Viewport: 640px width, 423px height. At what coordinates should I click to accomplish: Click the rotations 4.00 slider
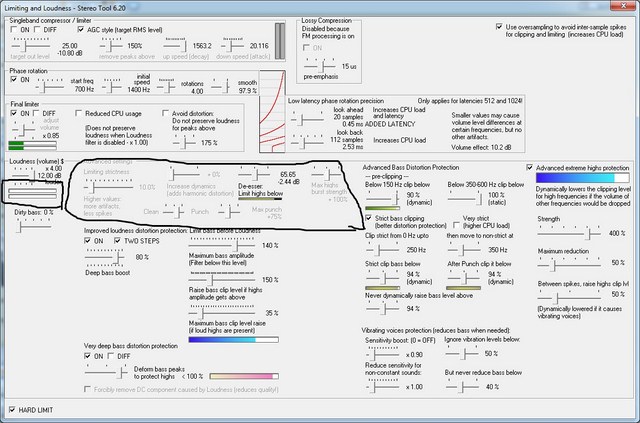(x=167, y=86)
